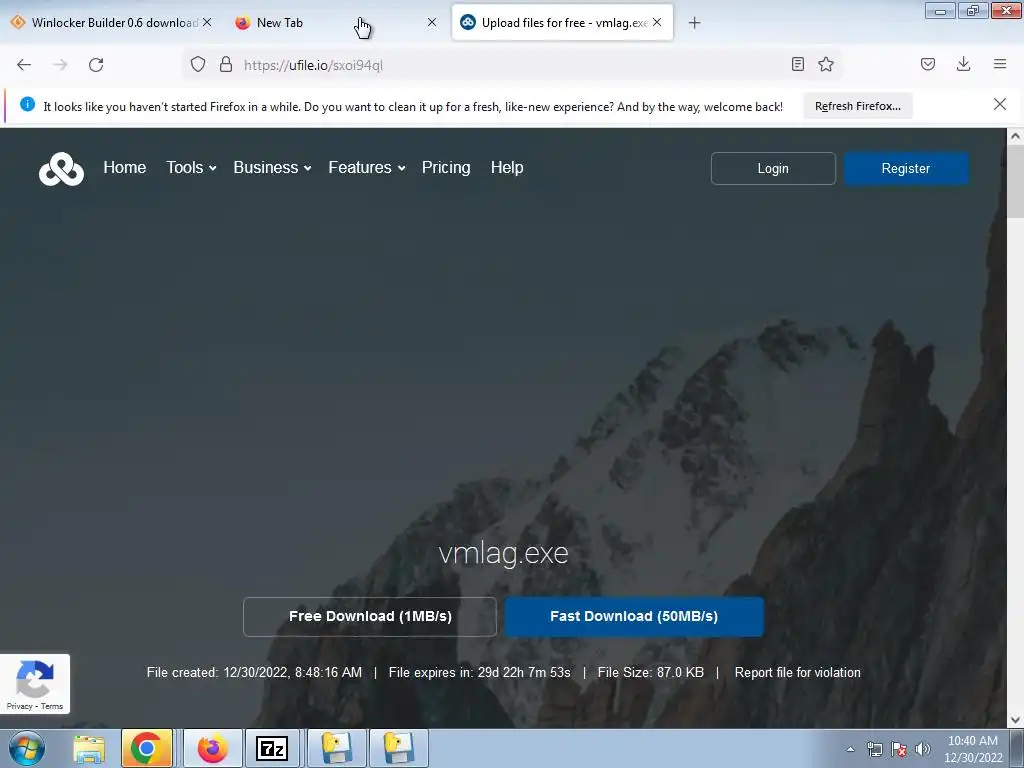This screenshot has width=1024, height=768.
Task: Launch Google Chrome from the taskbar
Action: pyautogui.click(x=147, y=748)
